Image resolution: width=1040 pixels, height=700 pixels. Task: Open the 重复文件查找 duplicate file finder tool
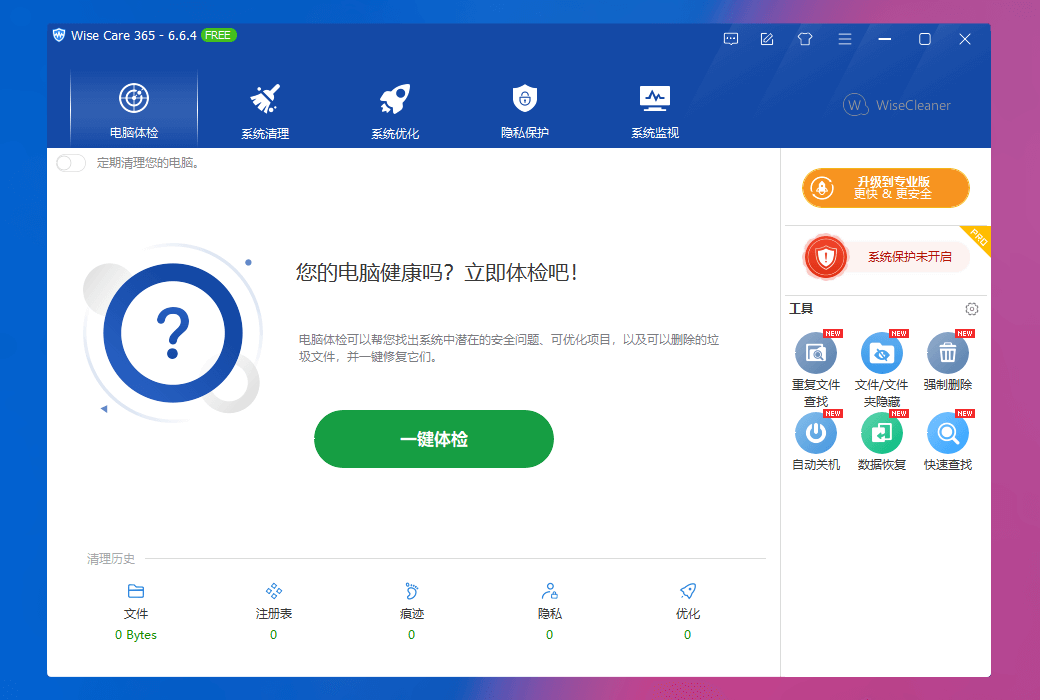(x=816, y=353)
